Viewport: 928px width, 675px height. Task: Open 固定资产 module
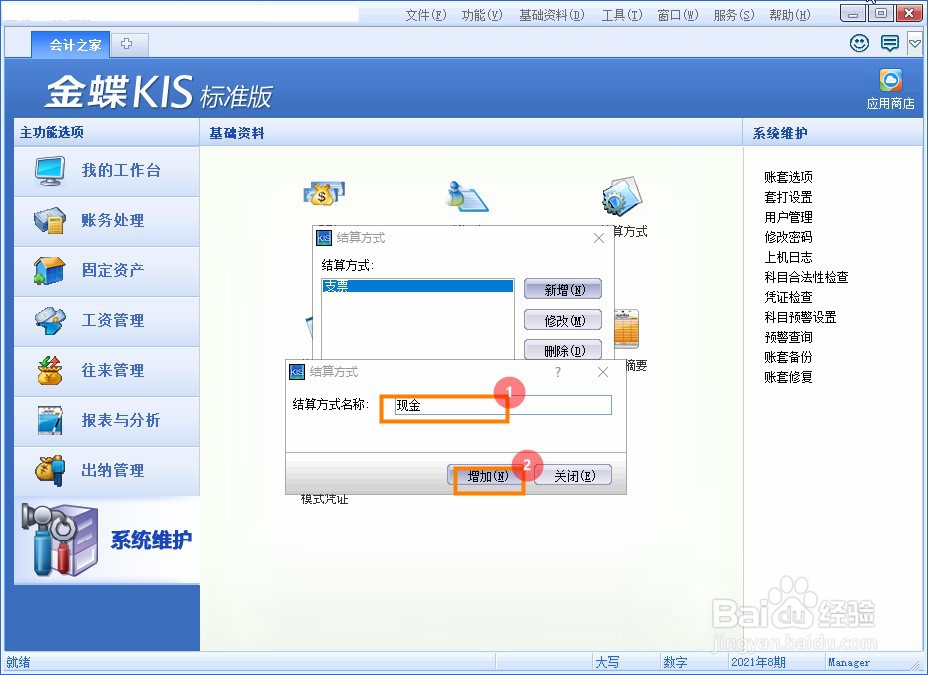coord(107,271)
